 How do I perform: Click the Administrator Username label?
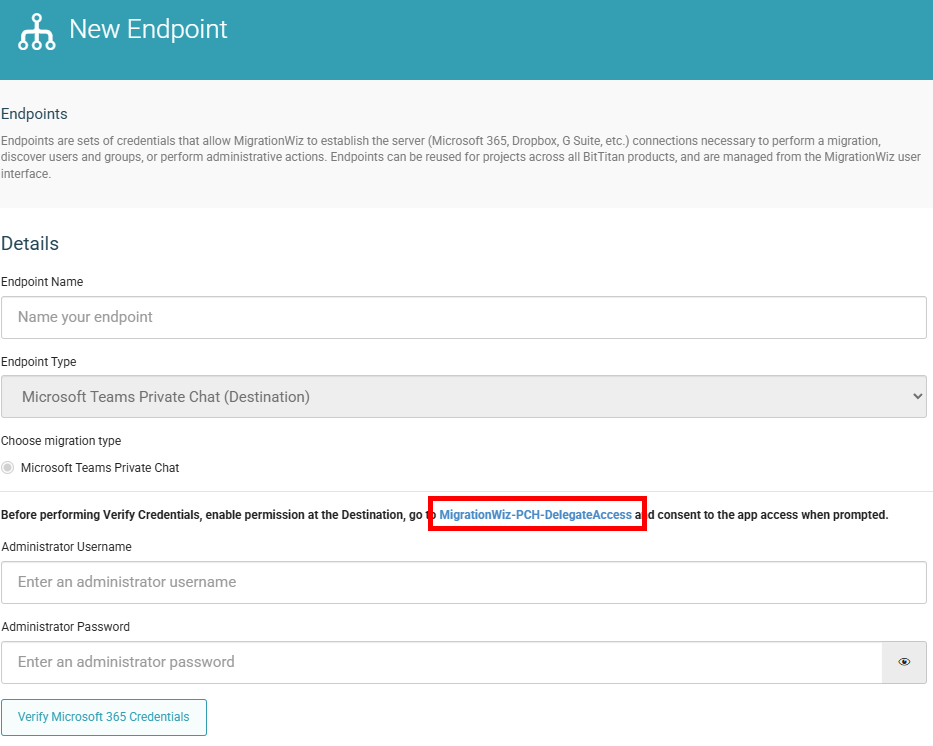pos(67,547)
